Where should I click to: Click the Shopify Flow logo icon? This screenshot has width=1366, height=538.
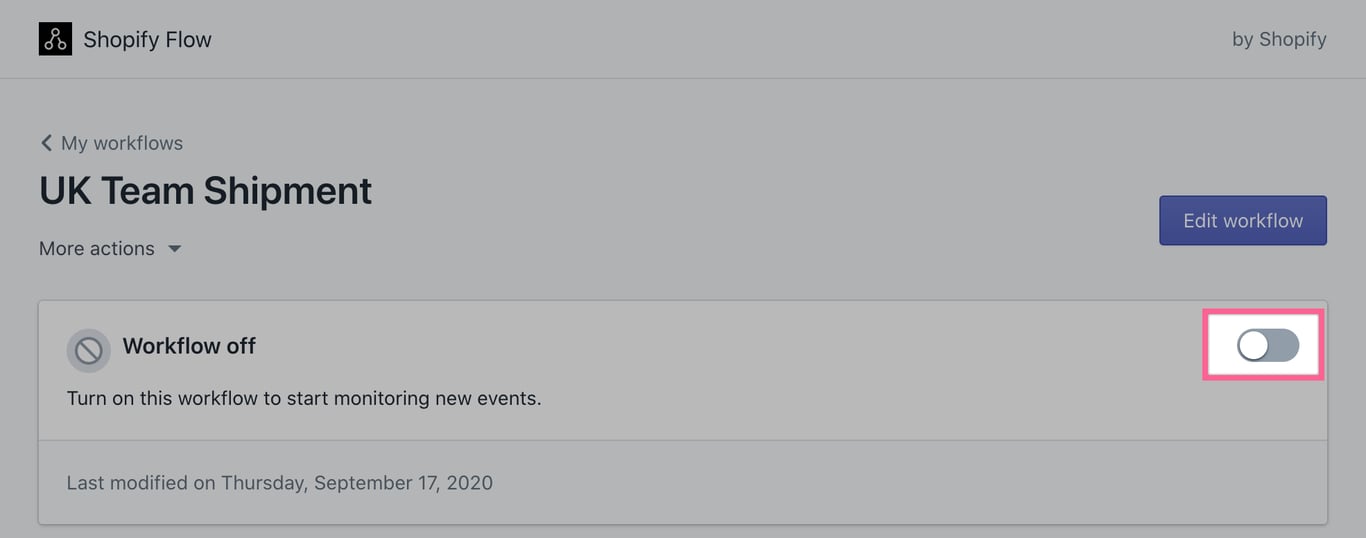55,39
